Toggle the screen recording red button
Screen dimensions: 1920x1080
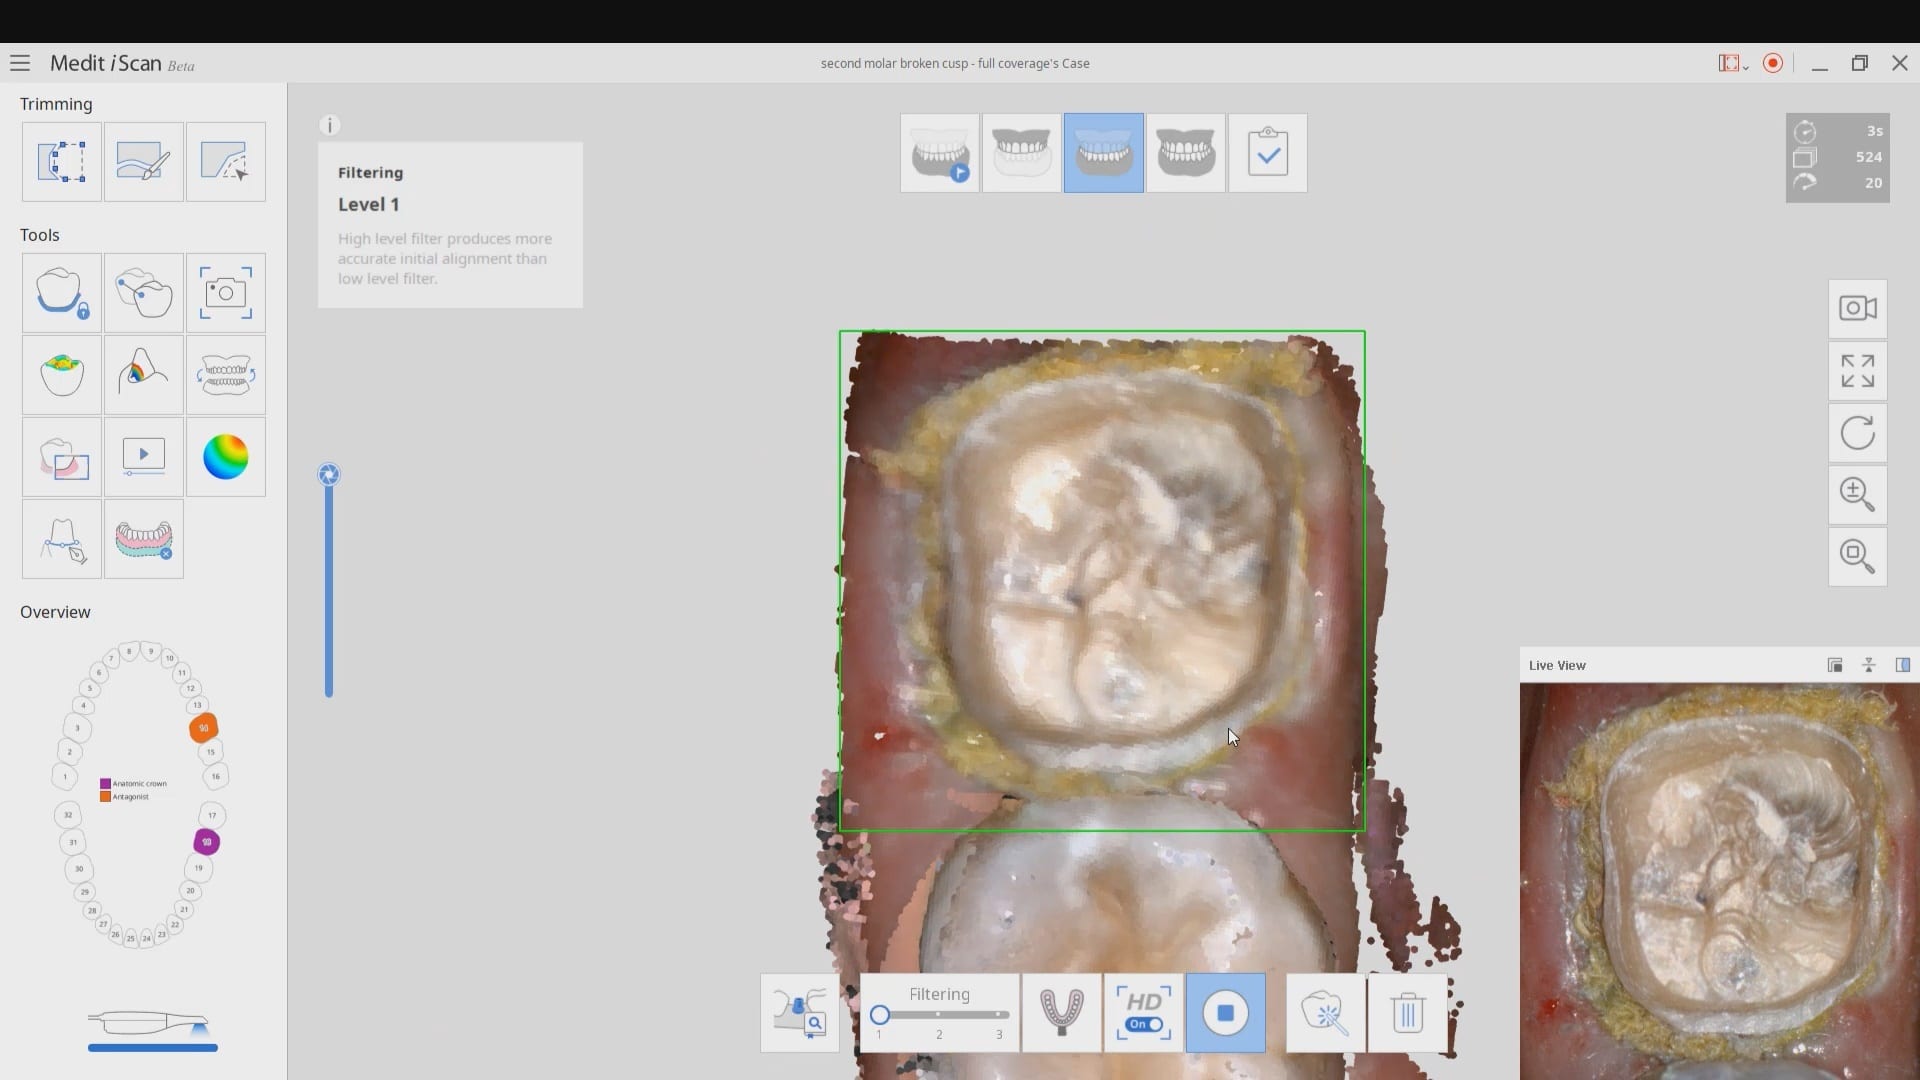coord(1773,63)
